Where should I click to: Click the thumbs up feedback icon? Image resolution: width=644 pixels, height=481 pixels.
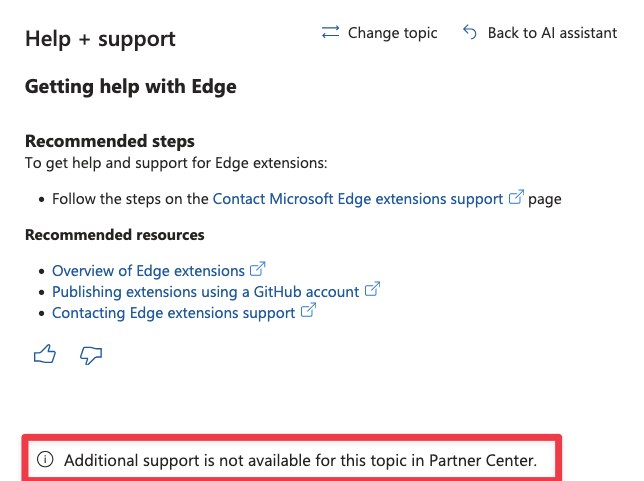pyautogui.click(x=45, y=354)
